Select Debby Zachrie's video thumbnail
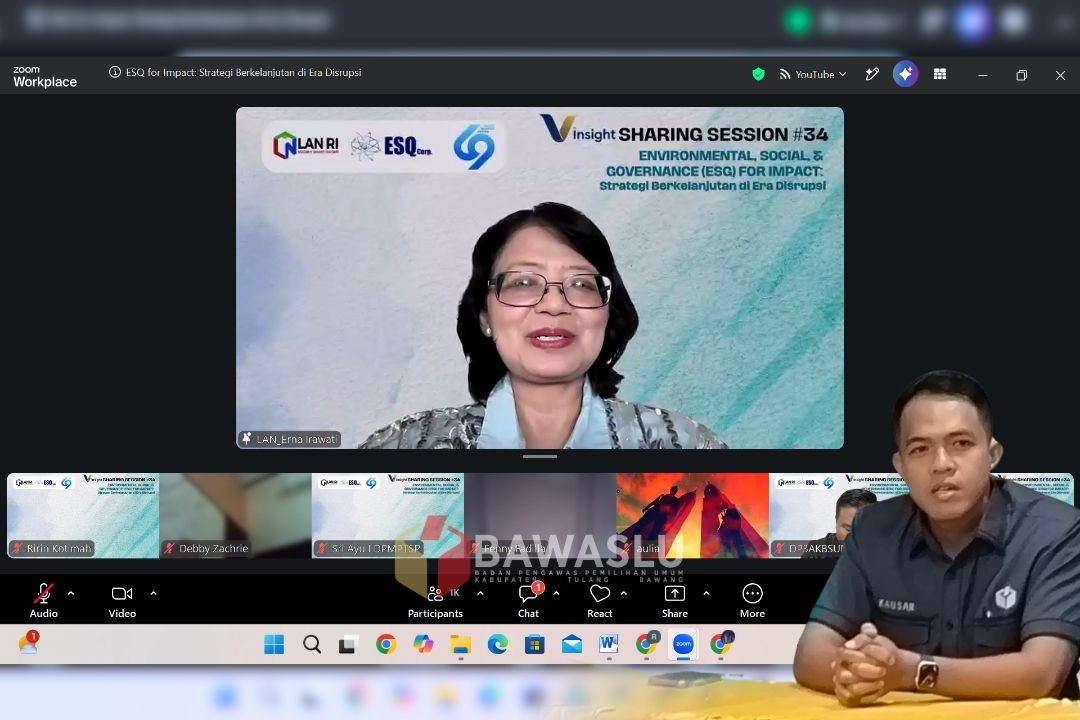The width and height of the screenshot is (1080, 720). (236, 515)
